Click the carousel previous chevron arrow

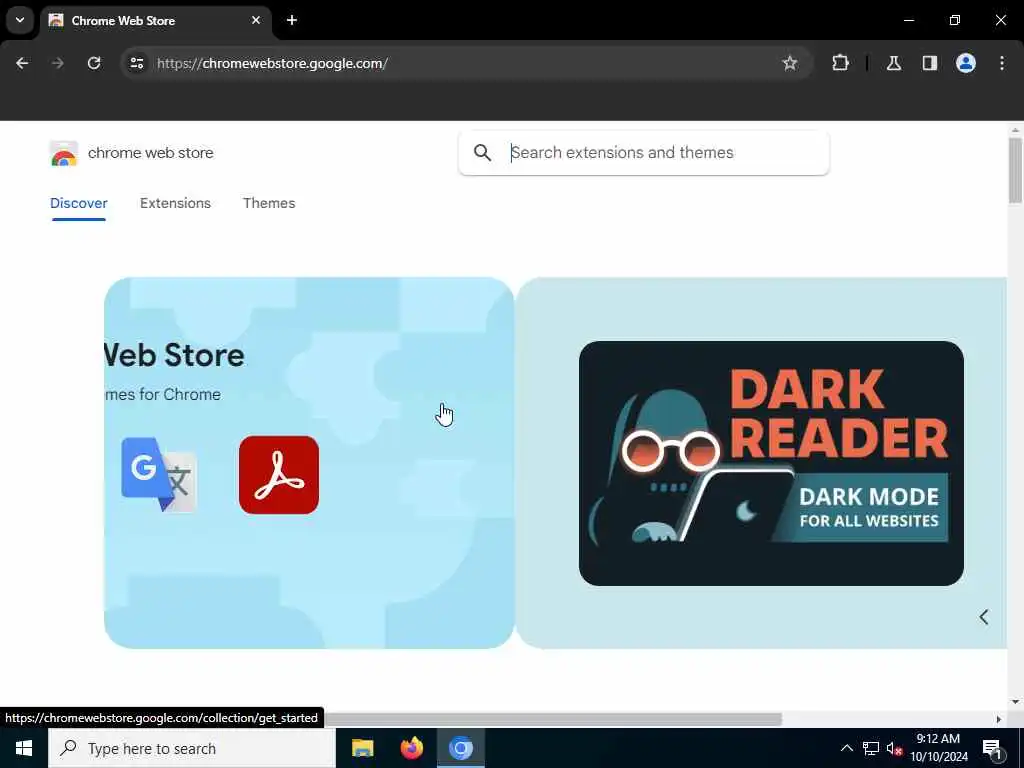pyautogui.click(x=984, y=617)
